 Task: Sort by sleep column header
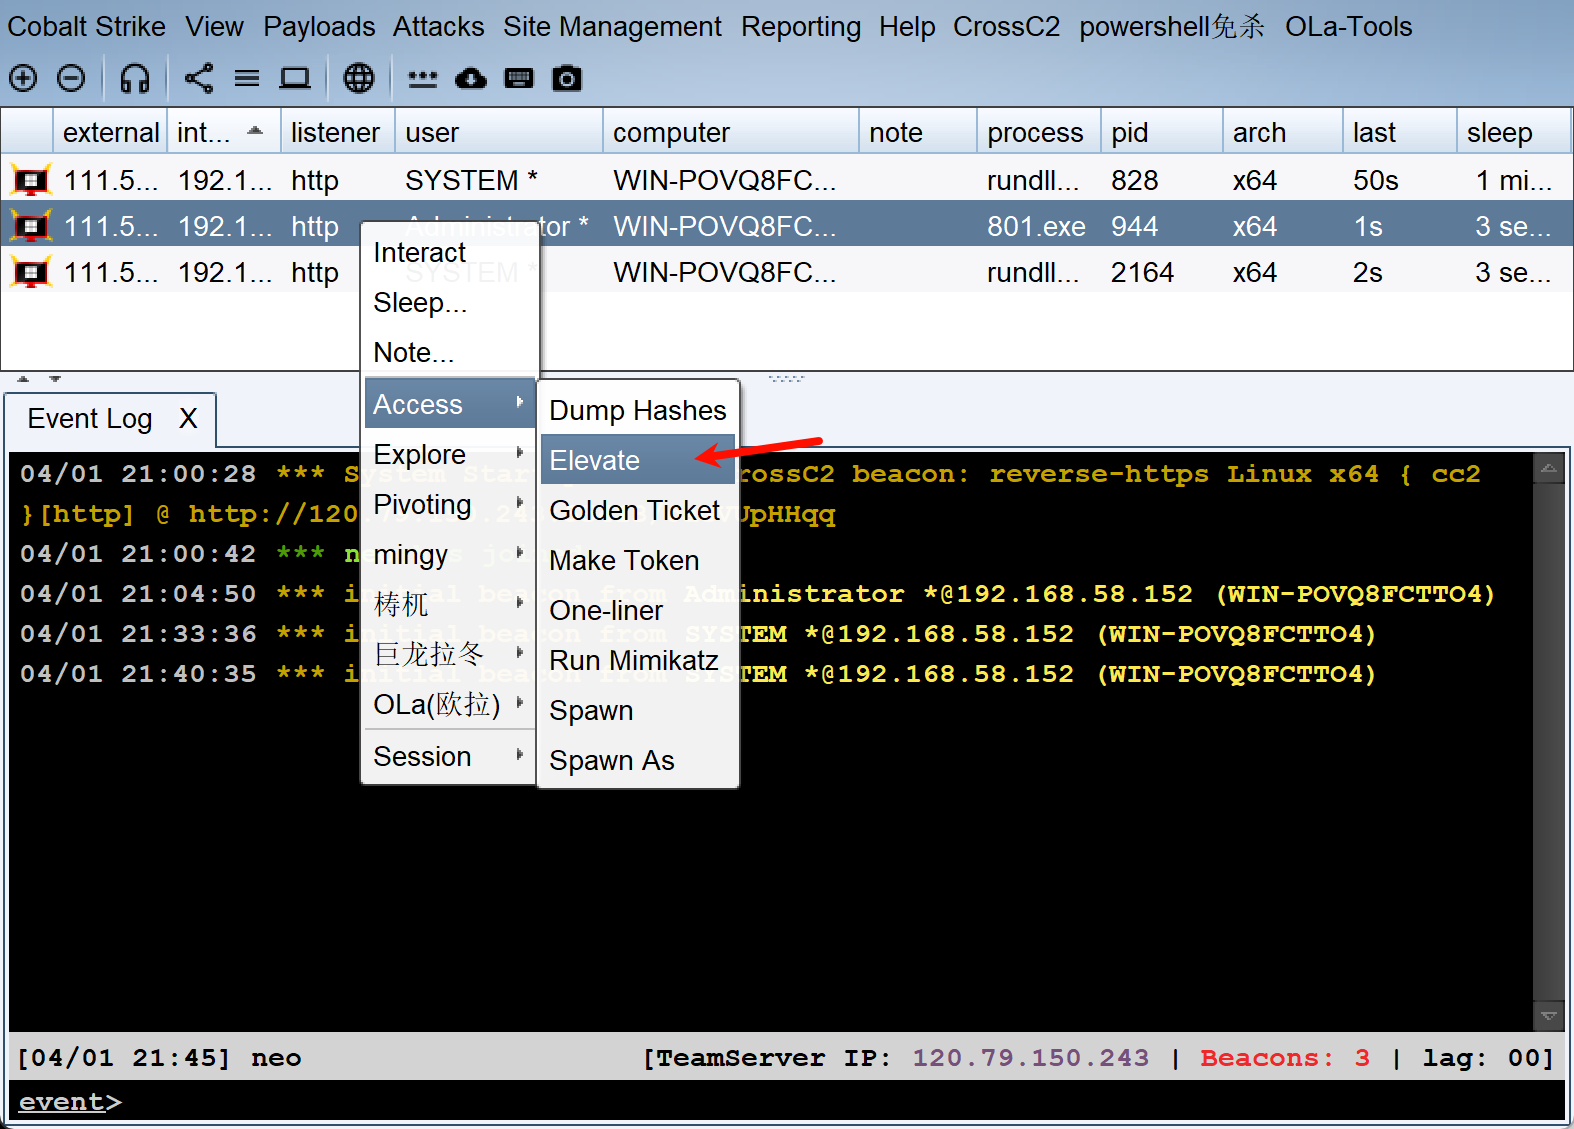tap(1513, 132)
